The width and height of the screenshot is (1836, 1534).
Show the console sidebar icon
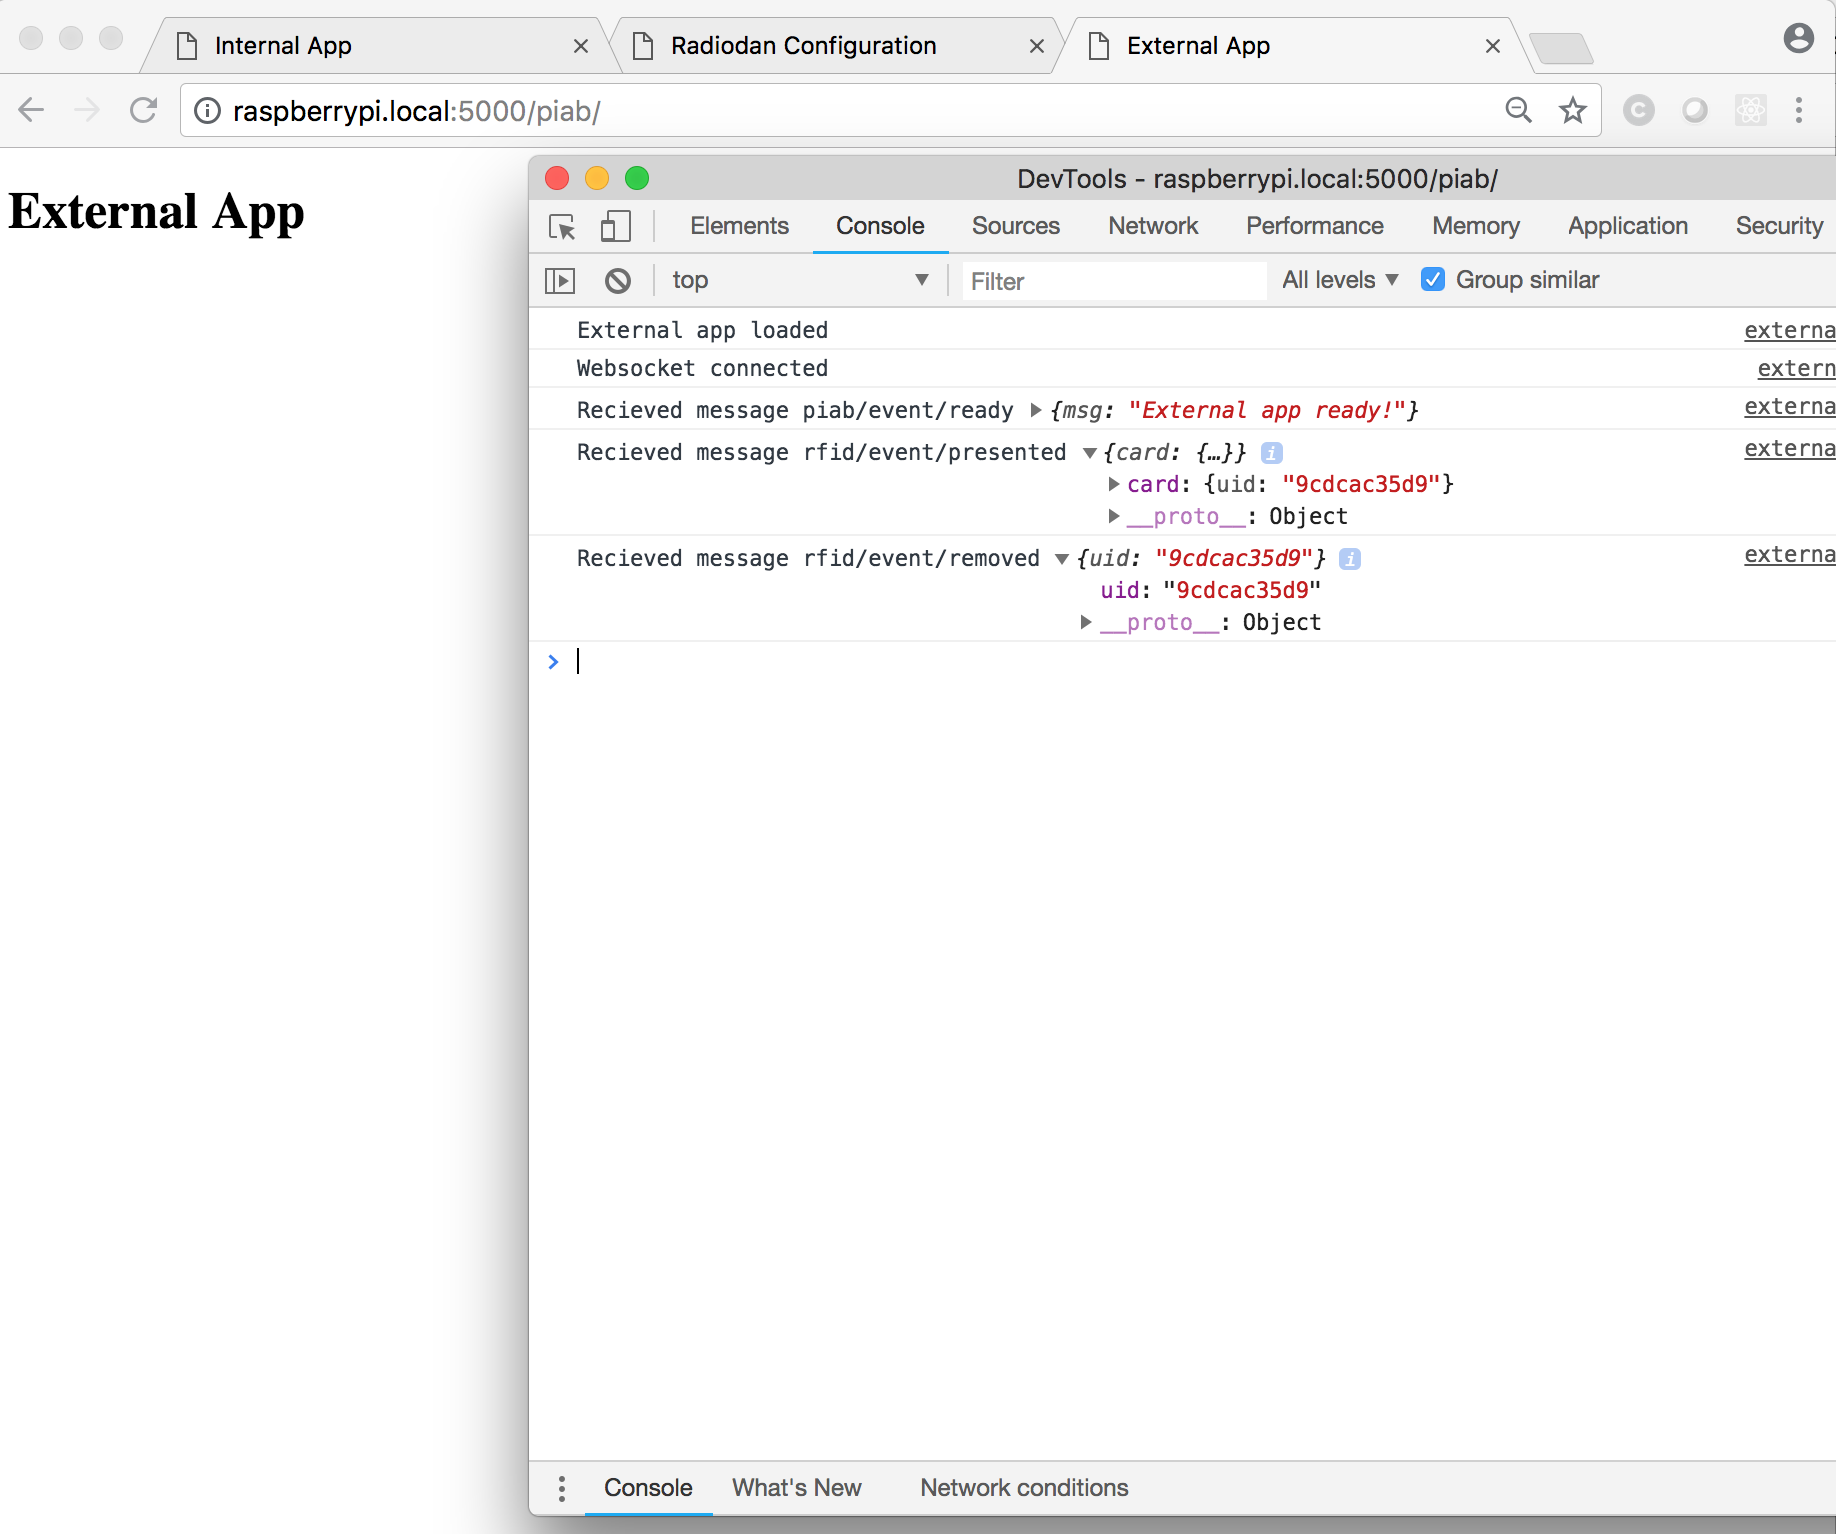[560, 281]
